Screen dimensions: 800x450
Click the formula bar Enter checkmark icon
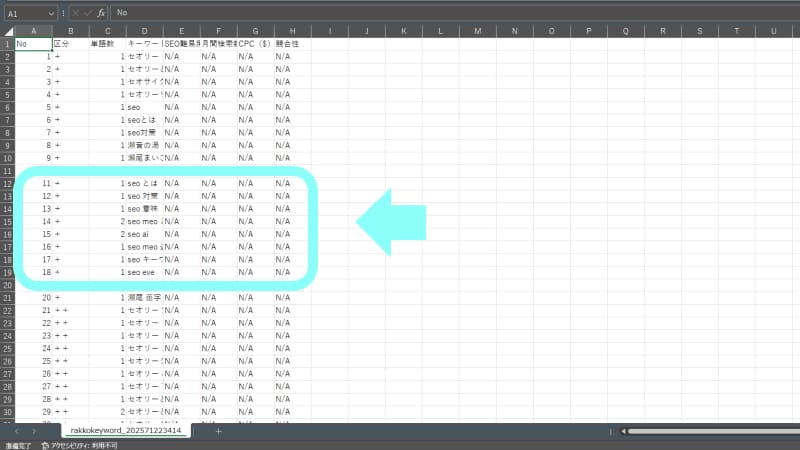(x=88, y=13)
